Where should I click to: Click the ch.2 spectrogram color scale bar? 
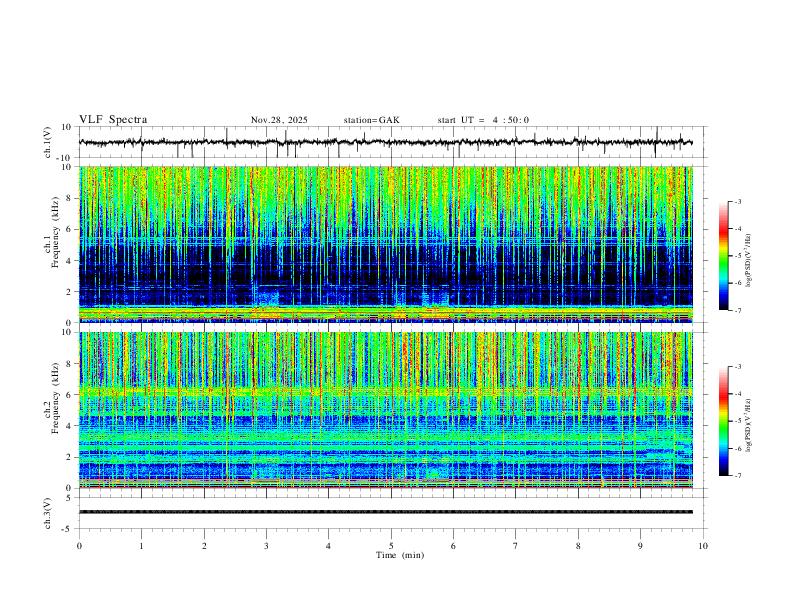click(x=723, y=421)
